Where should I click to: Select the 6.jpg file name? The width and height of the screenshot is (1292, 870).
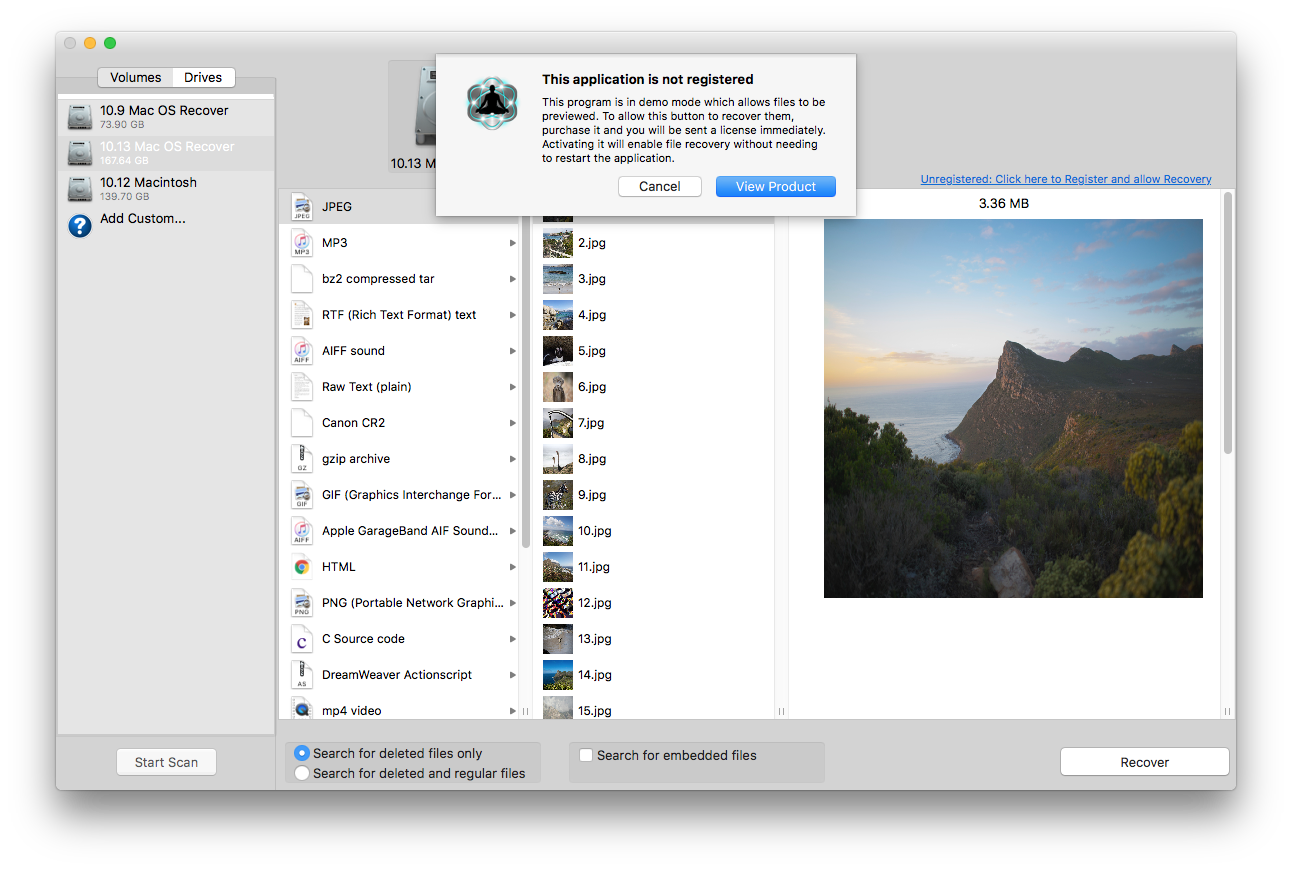coord(592,387)
